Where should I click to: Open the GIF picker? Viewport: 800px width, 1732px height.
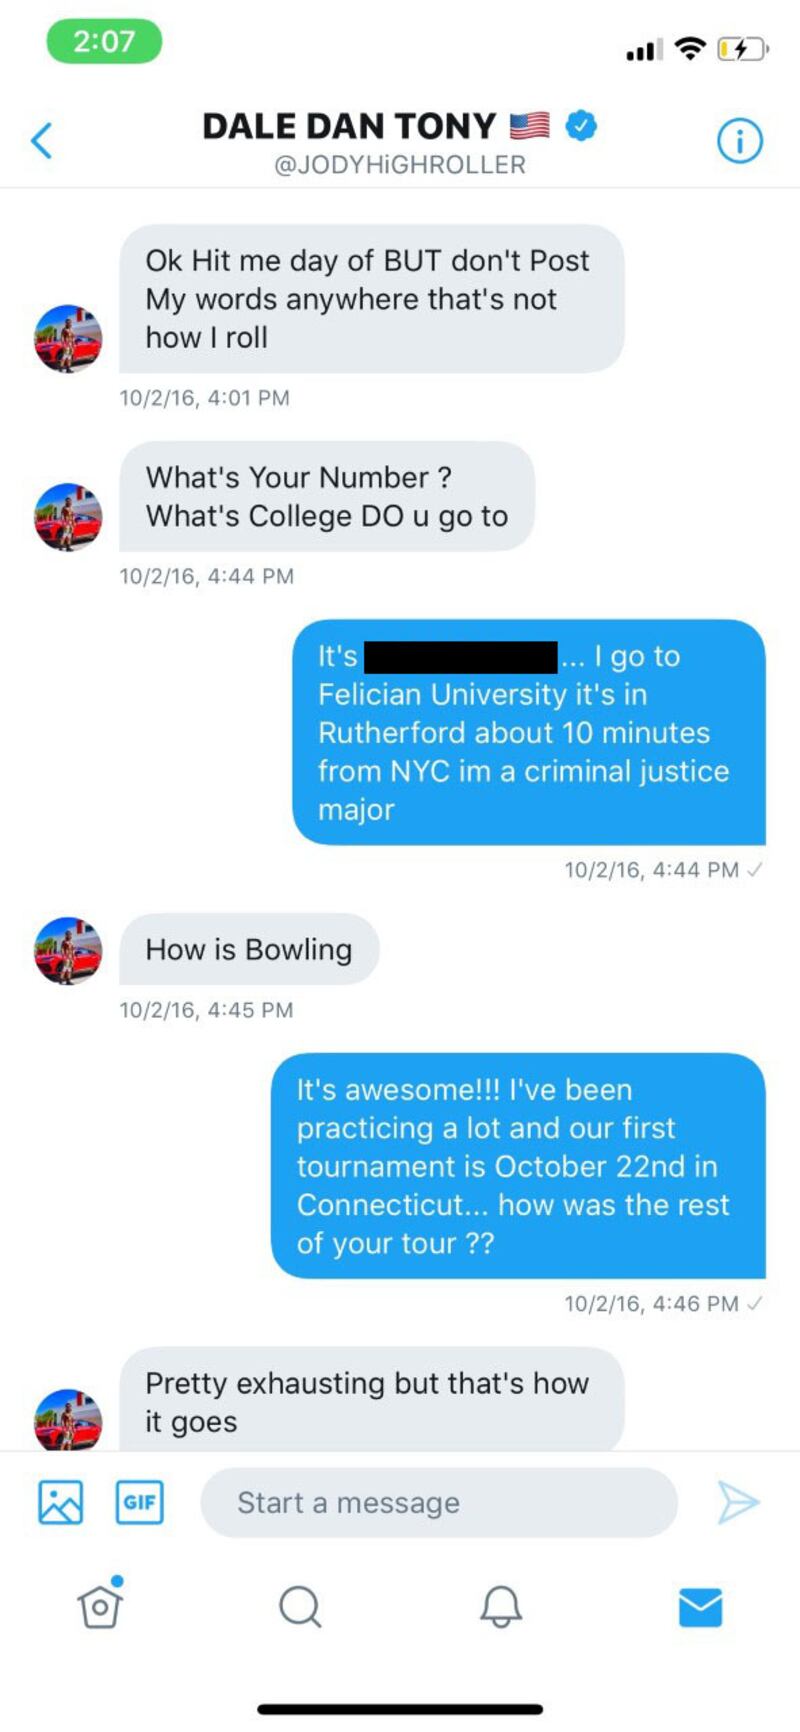(139, 1502)
